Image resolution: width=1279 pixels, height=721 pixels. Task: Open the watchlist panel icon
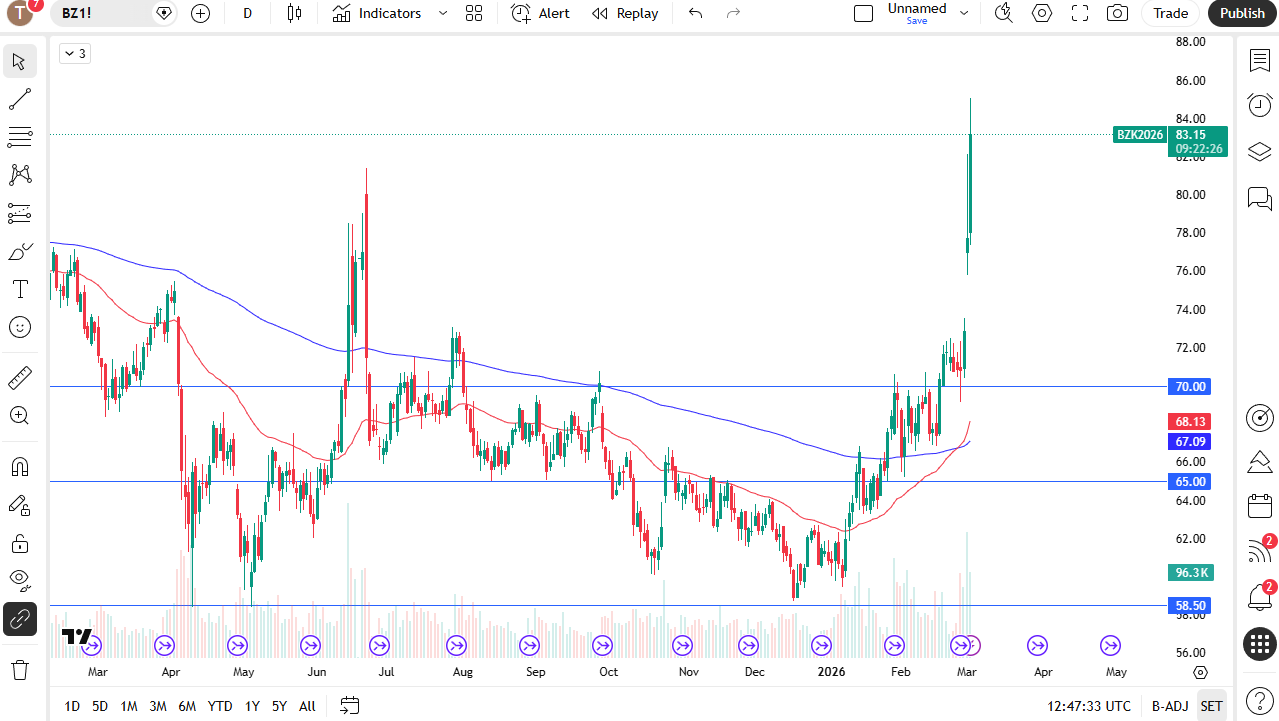click(1260, 61)
